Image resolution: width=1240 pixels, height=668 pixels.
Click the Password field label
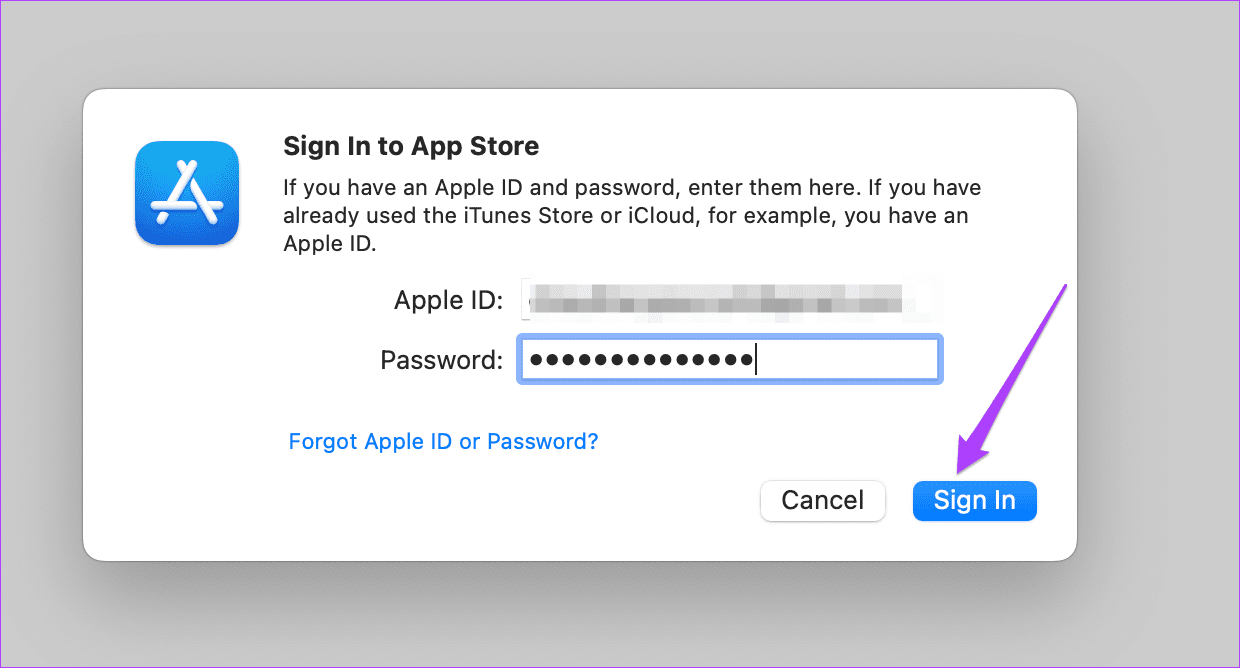441,360
